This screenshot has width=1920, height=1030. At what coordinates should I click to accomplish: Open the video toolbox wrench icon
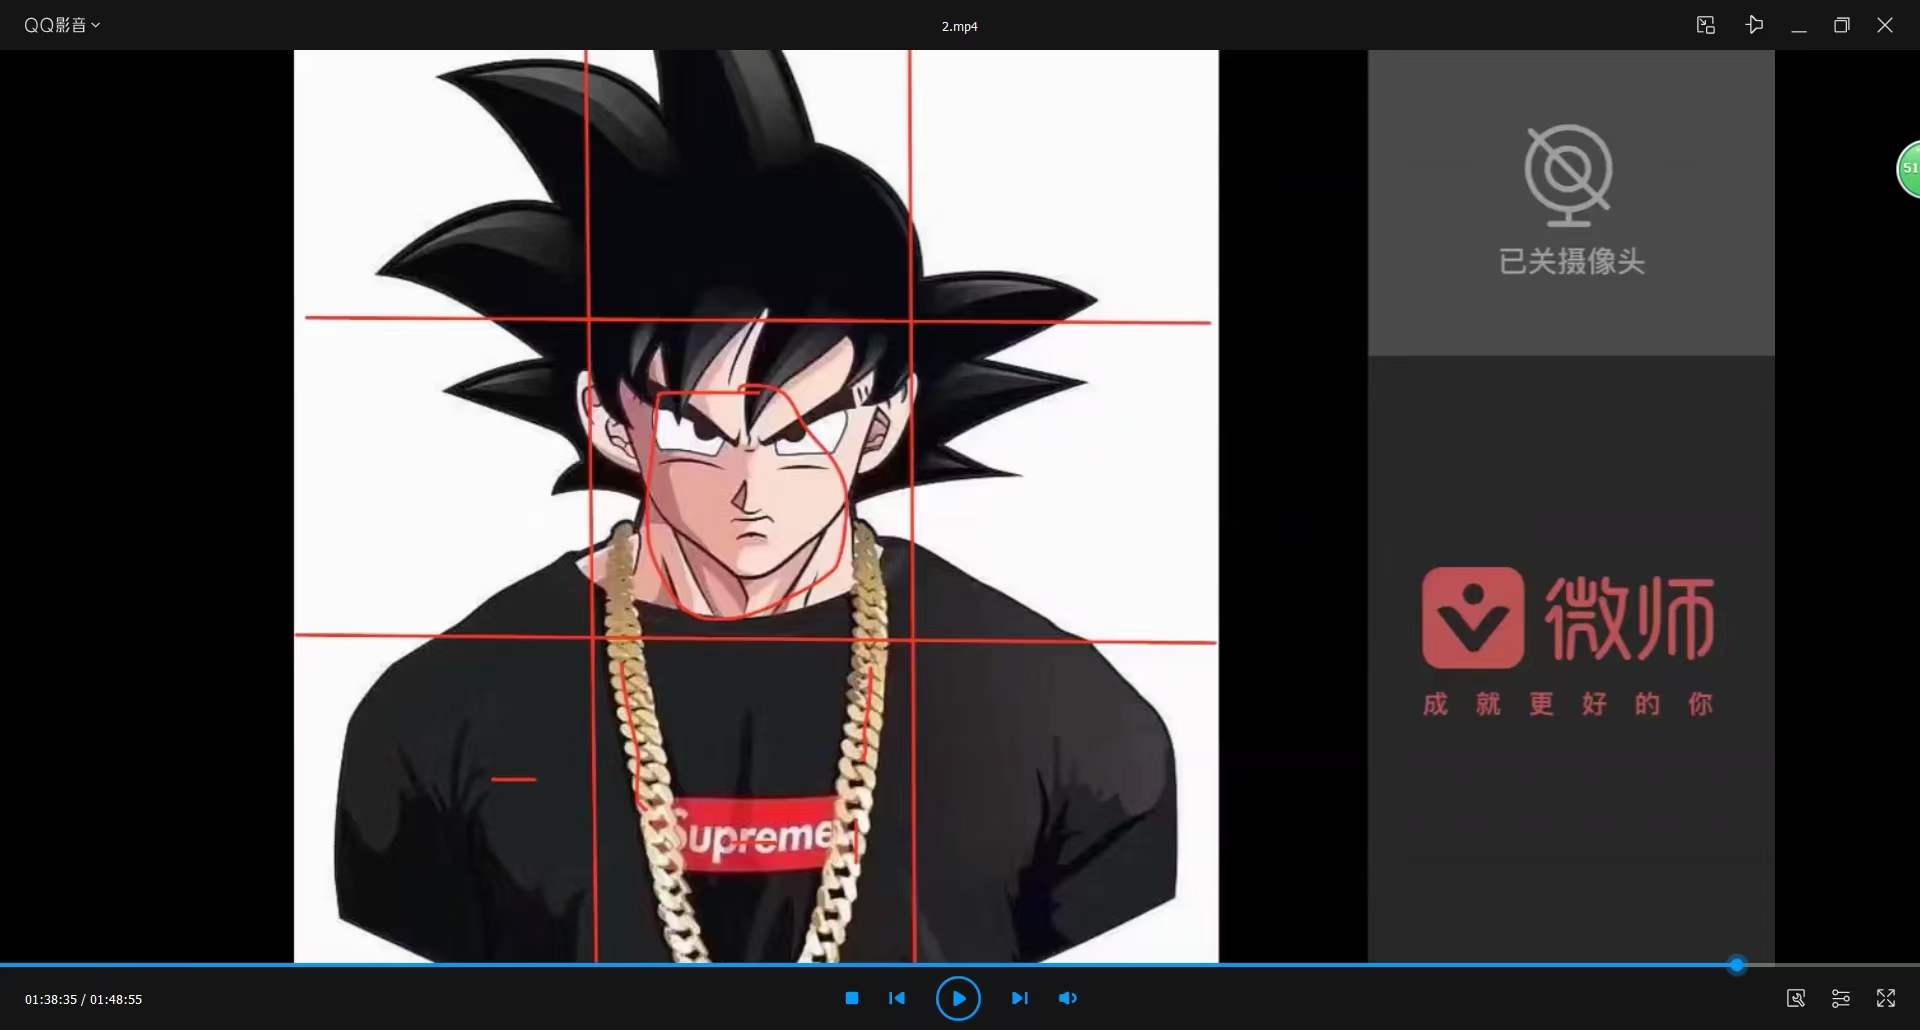coord(1796,998)
